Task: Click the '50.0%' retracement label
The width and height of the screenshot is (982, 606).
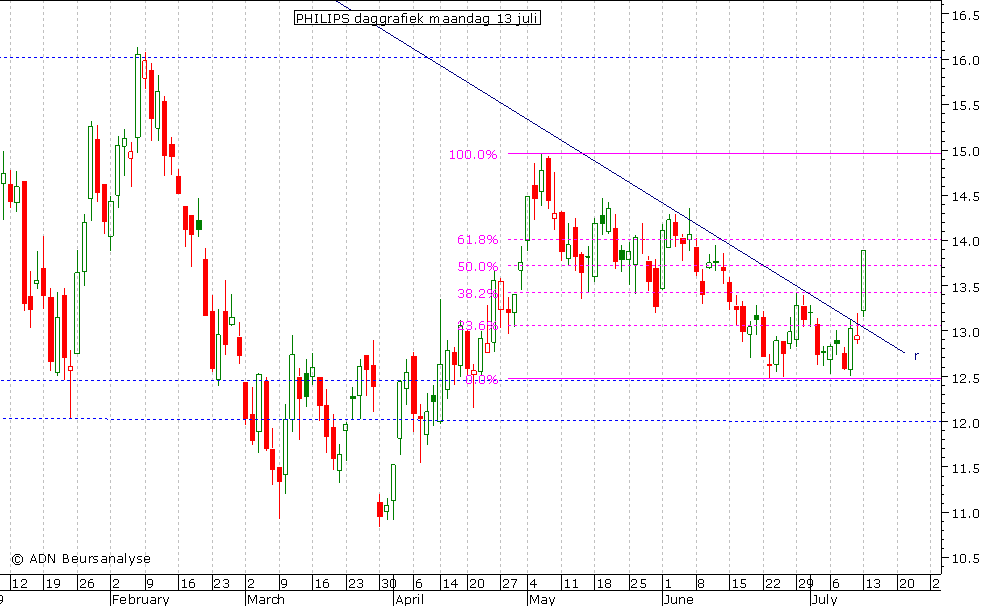Action: point(478,267)
